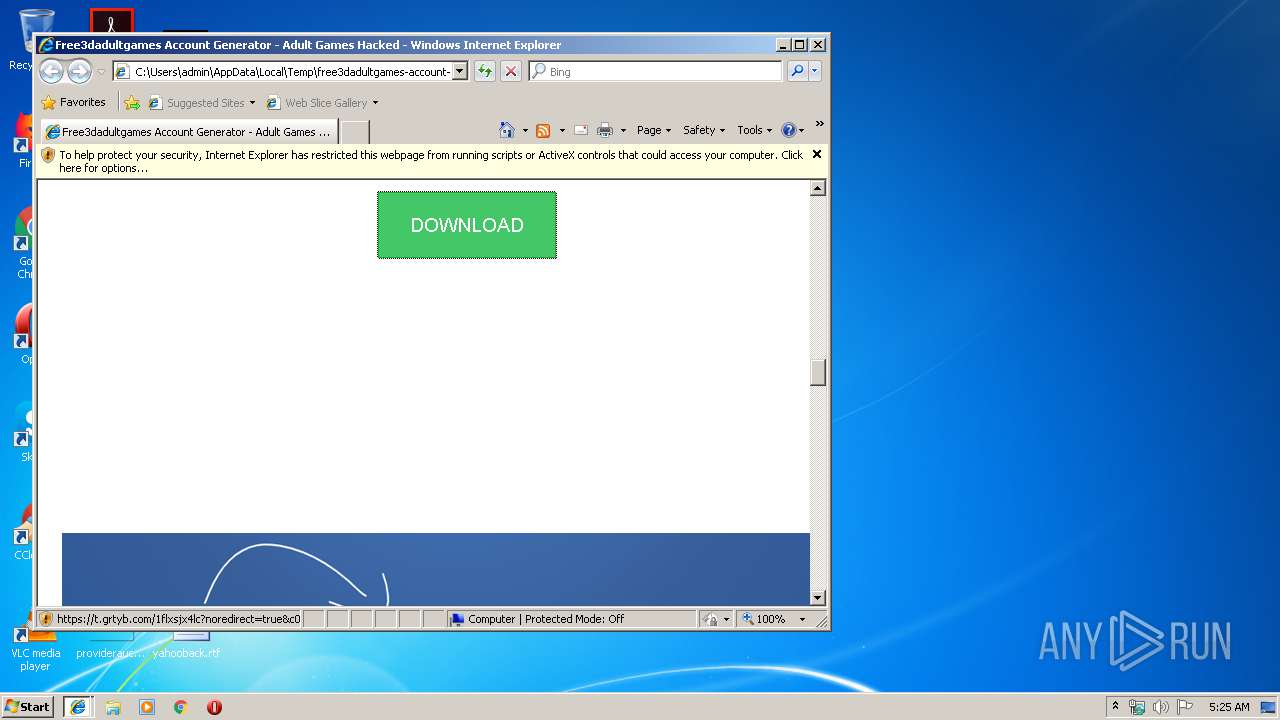Click the vertical scrollbar thumb
Viewport: 1280px width, 720px height.
(817, 372)
